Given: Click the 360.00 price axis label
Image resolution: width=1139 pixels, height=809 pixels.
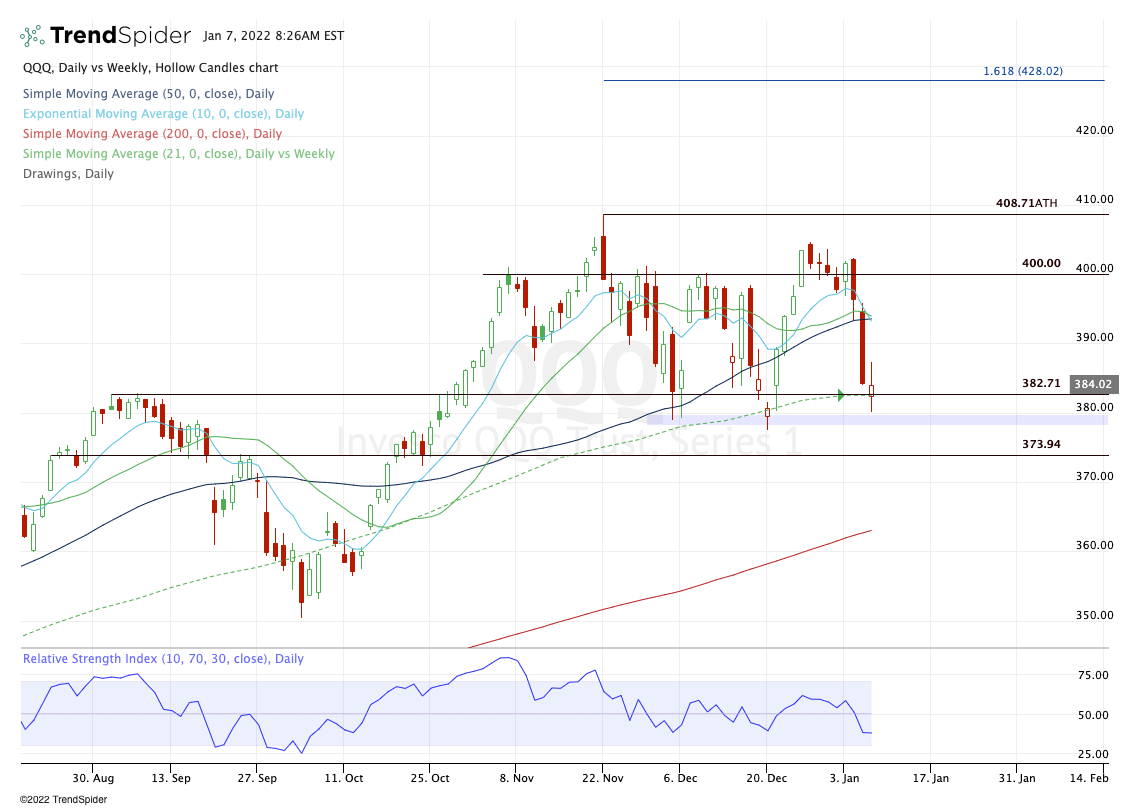Looking at the screenshot, I should click(1094, 545).
